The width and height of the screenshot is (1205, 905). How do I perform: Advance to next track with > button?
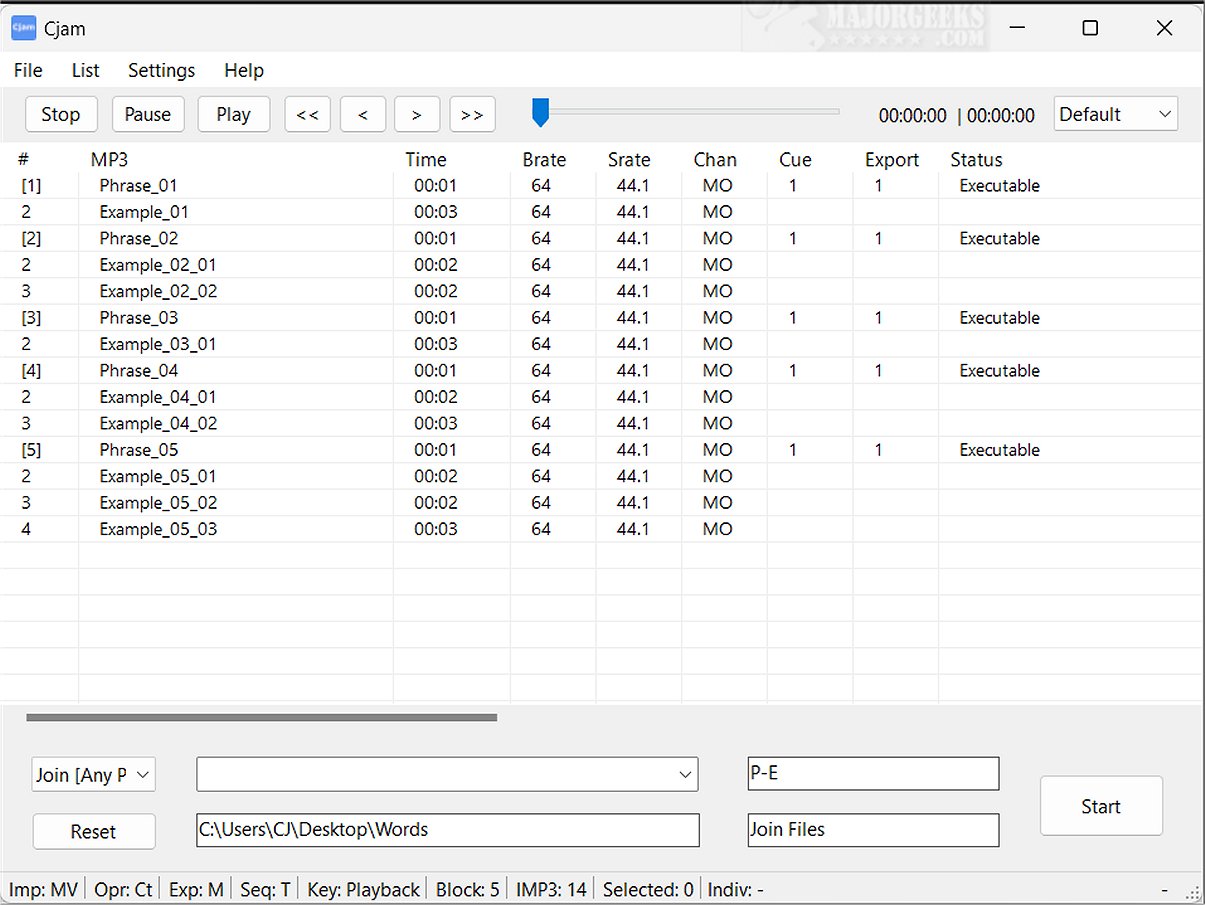(x=417, y=114)
